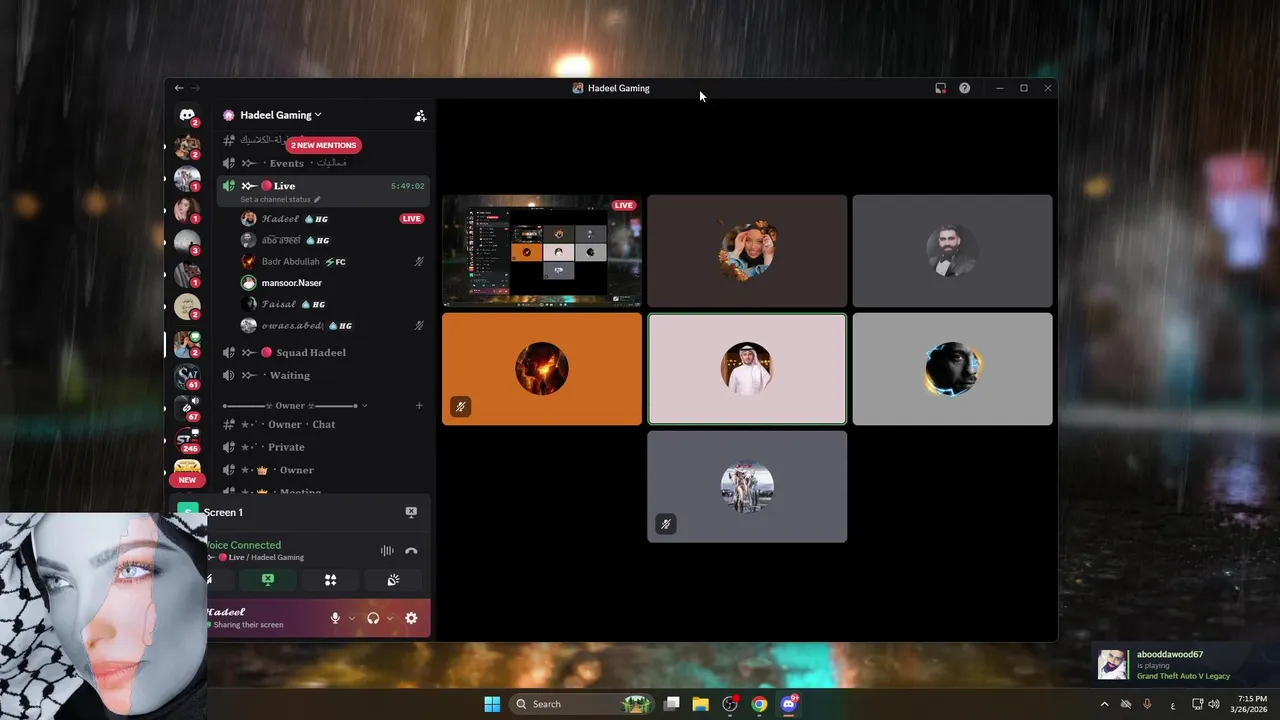Open Badr Abdullah's voice member entry

pos(324,262)
